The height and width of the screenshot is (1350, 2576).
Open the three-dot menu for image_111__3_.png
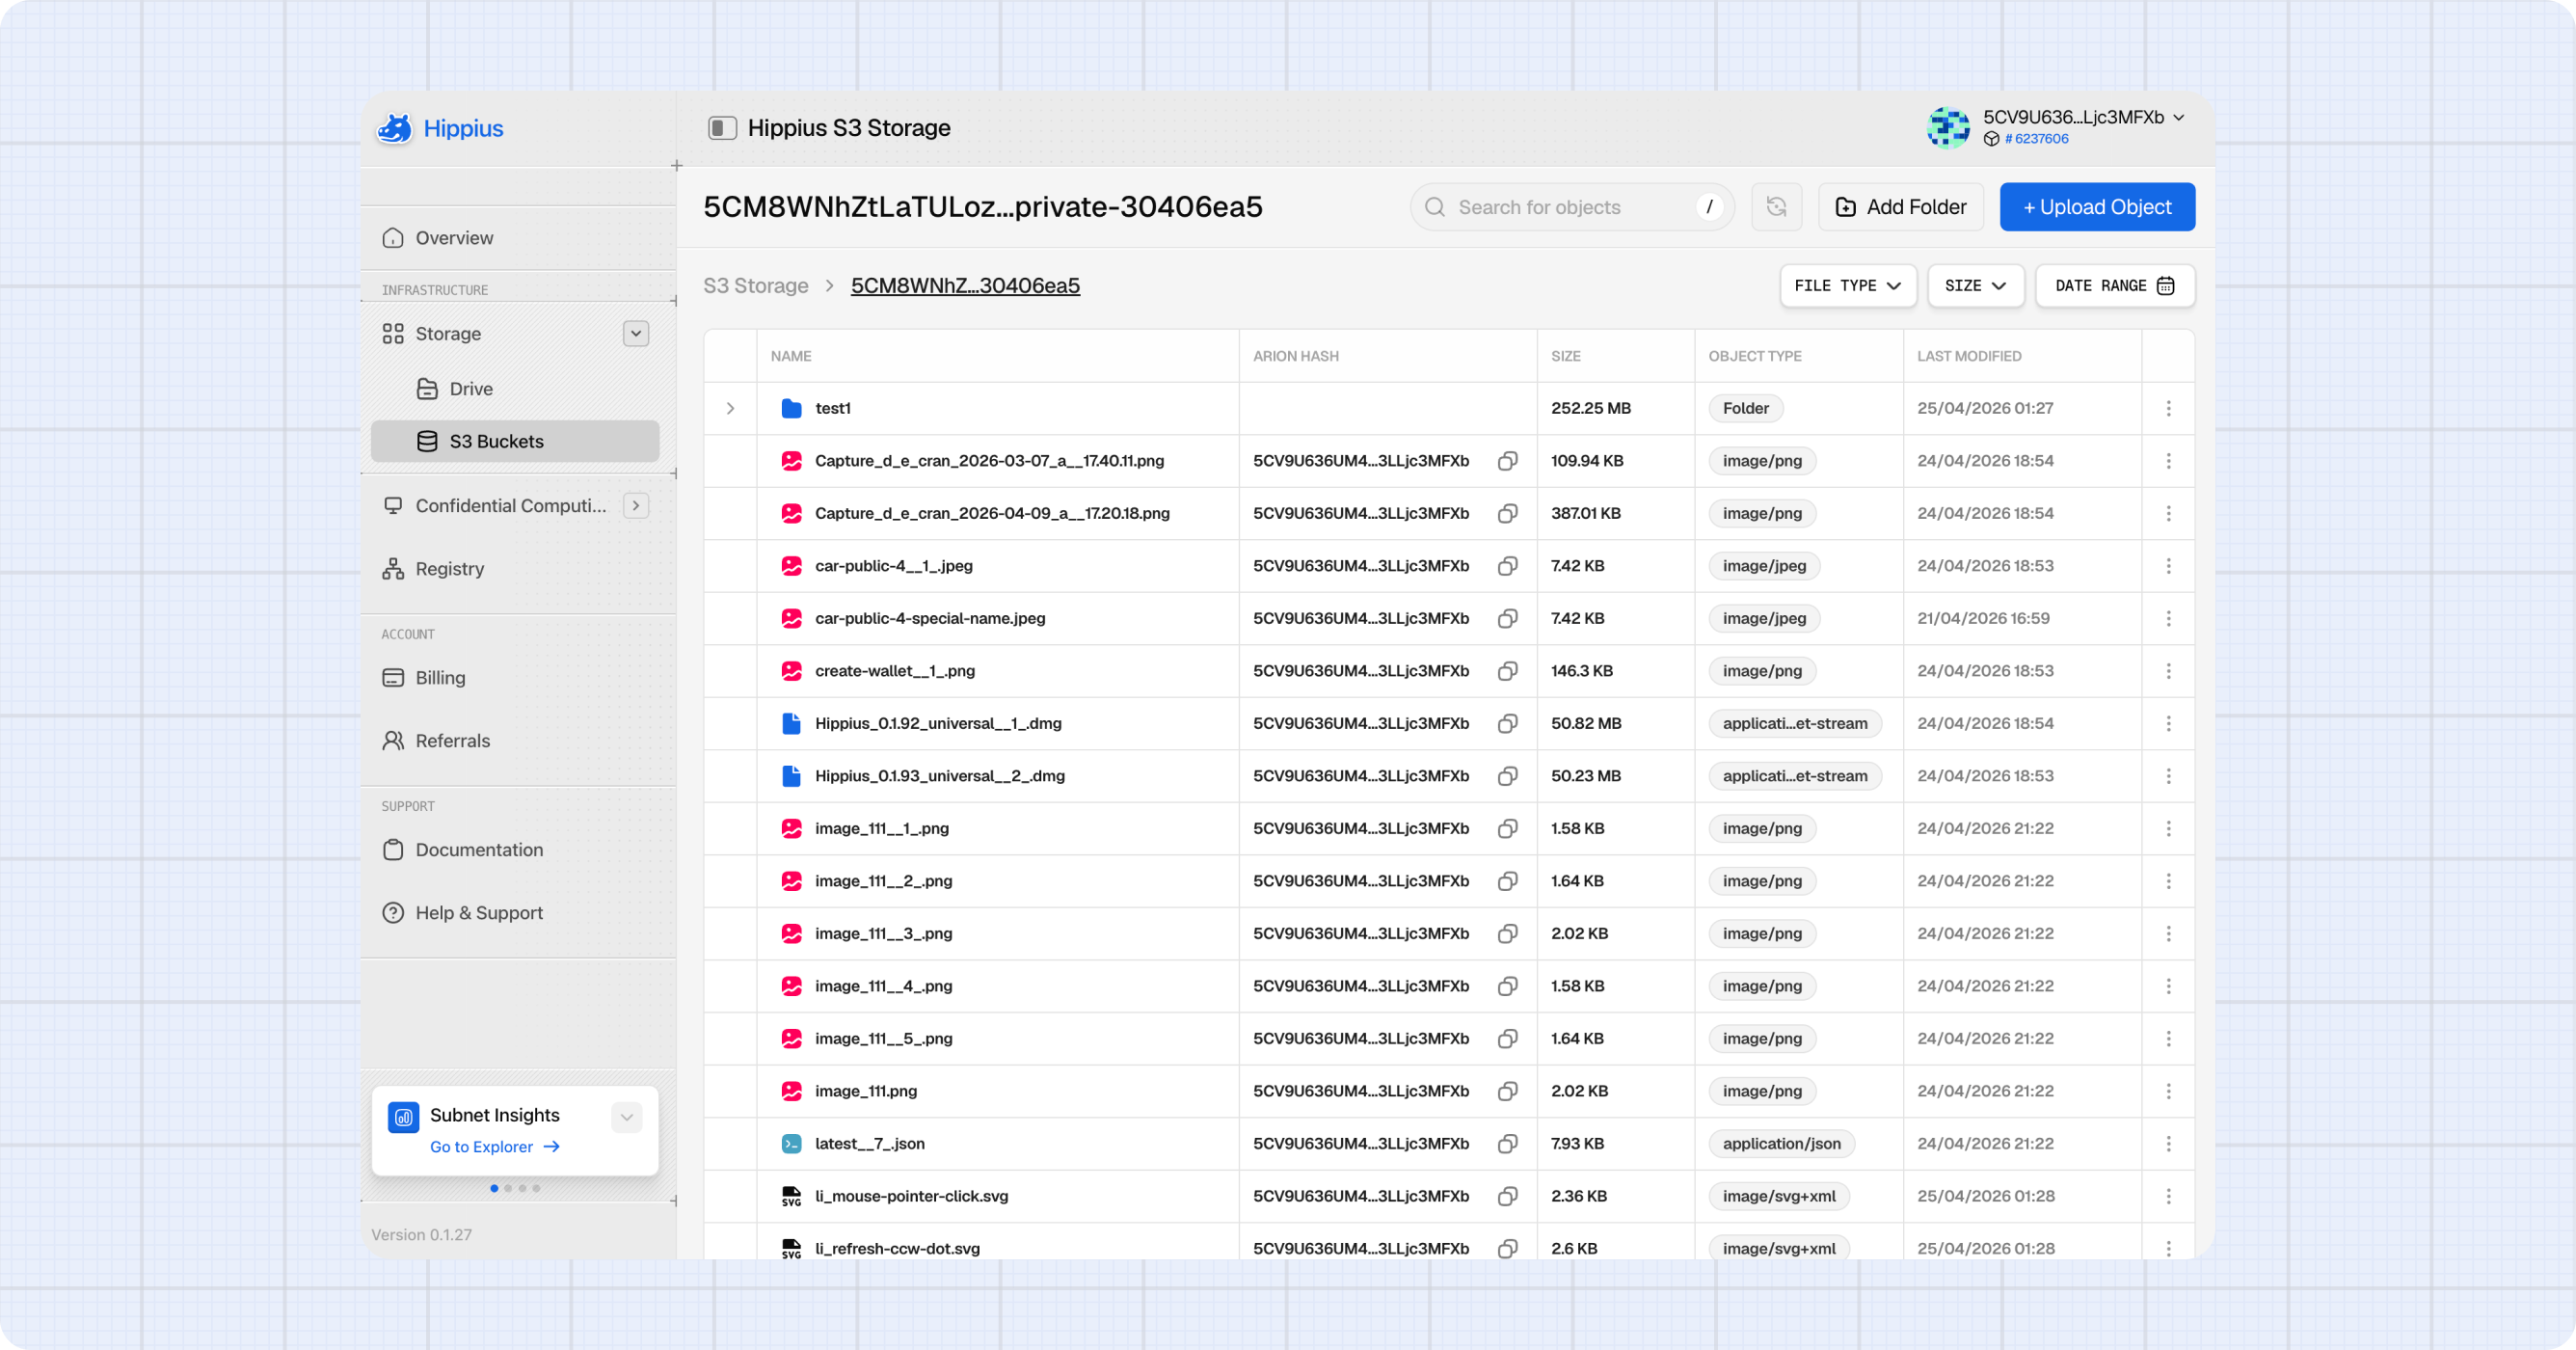click(2168, 933)
